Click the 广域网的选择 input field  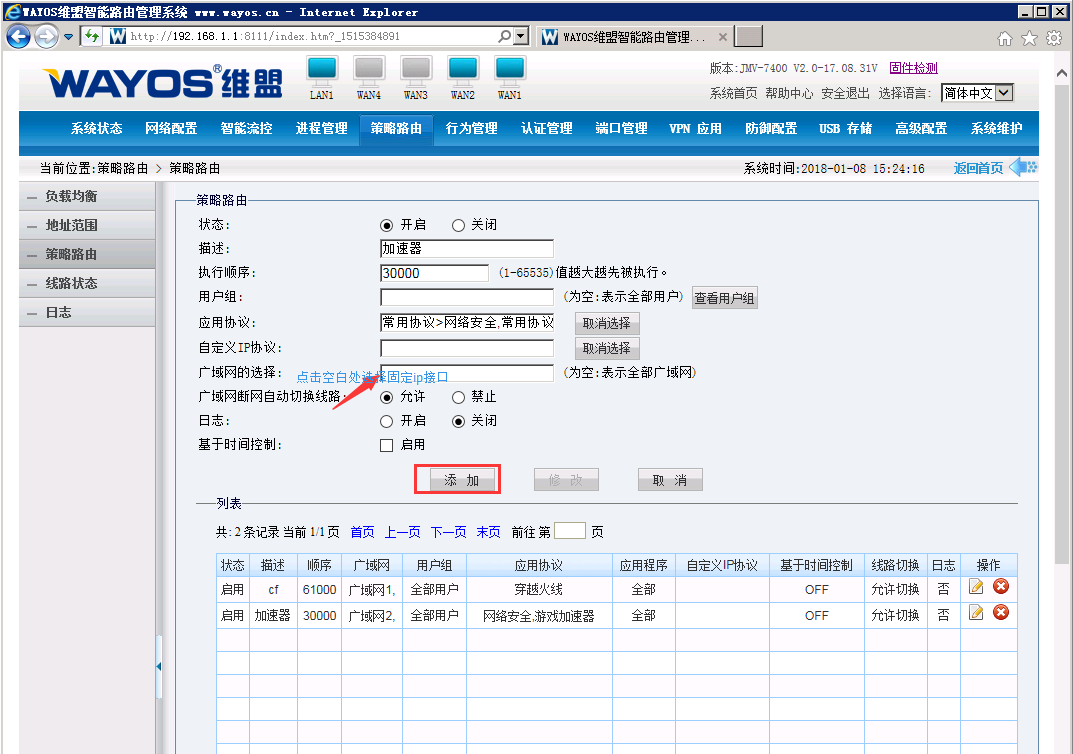(467, 373)
